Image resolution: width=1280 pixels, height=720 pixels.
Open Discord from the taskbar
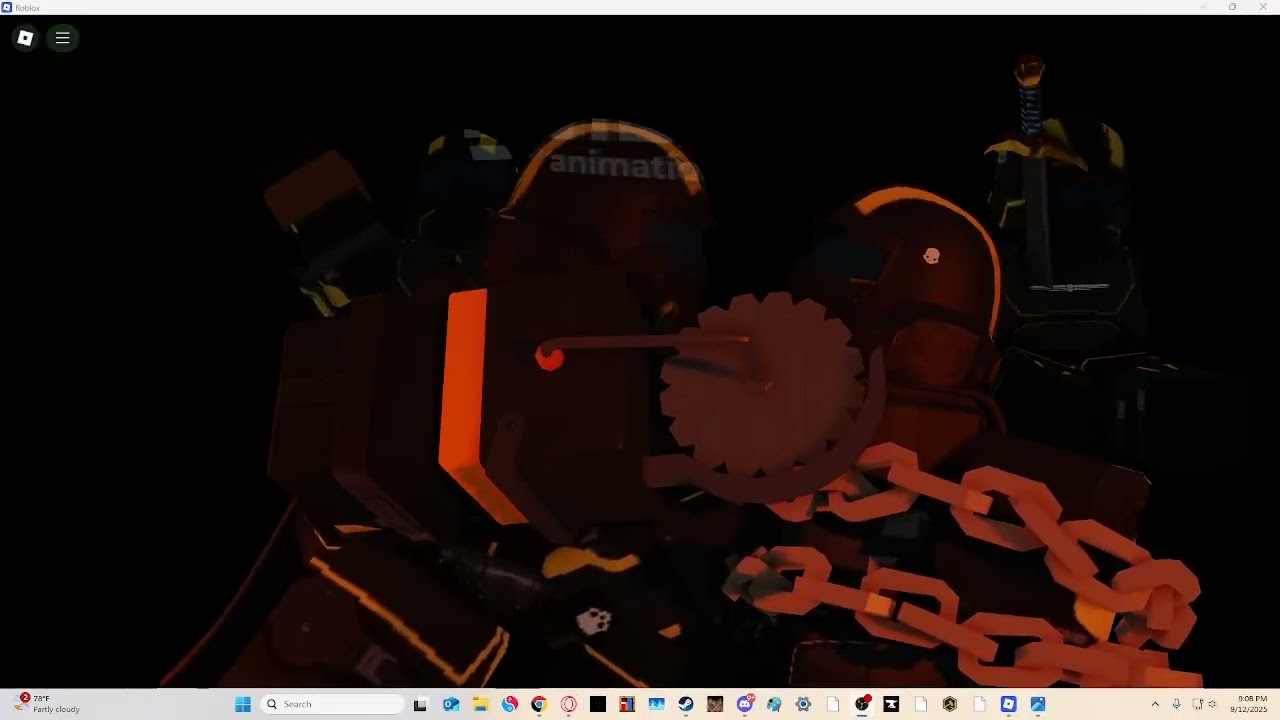745,704
